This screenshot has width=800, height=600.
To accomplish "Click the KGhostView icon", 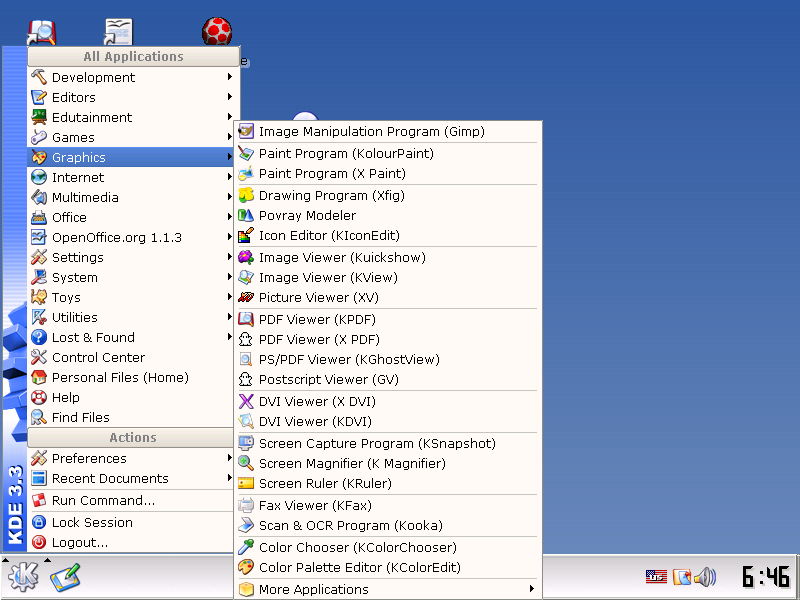I will [246, 359].
